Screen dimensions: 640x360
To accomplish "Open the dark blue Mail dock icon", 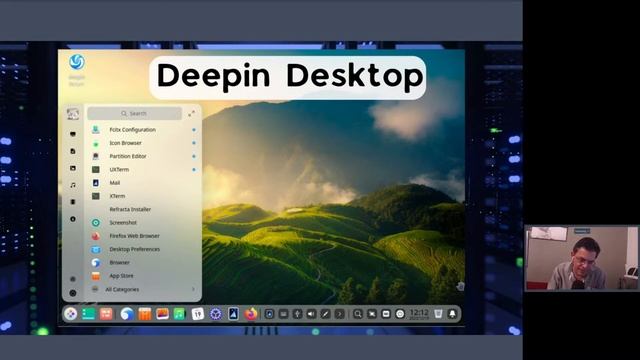I will [233, 314].
